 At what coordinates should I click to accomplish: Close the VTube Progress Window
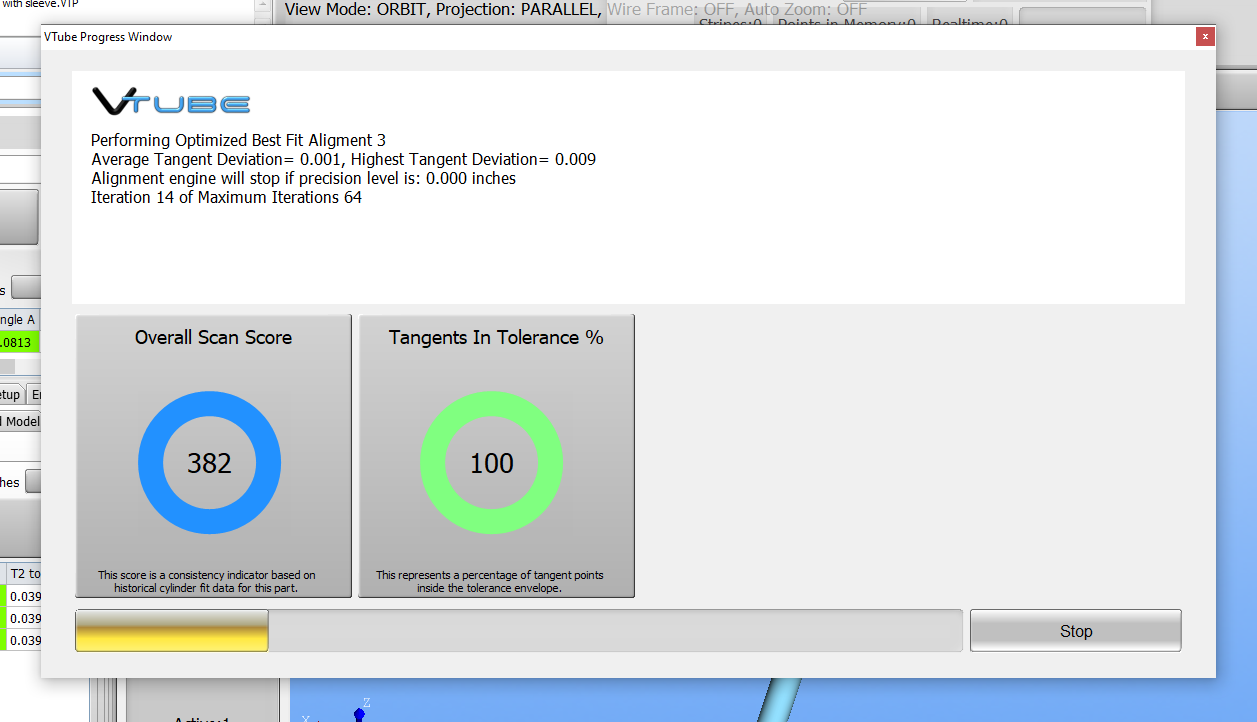tap(1205, 37)
